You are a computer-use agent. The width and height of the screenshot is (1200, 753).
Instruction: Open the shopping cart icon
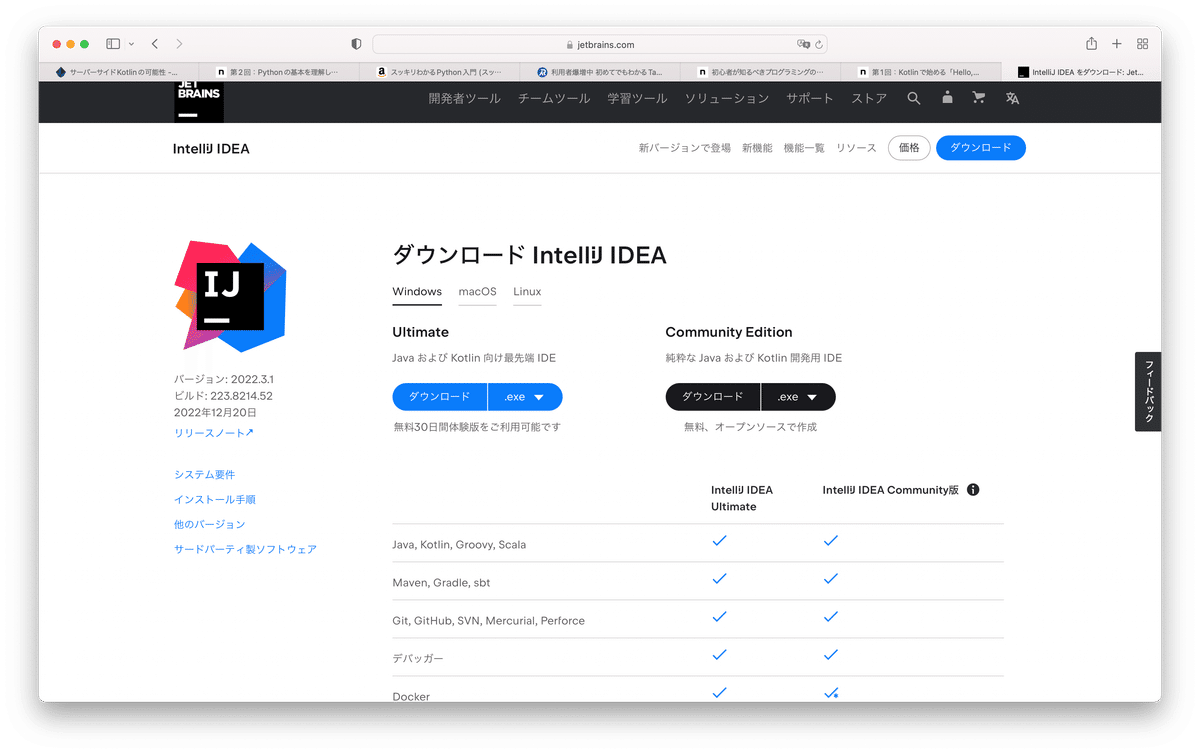979,98
